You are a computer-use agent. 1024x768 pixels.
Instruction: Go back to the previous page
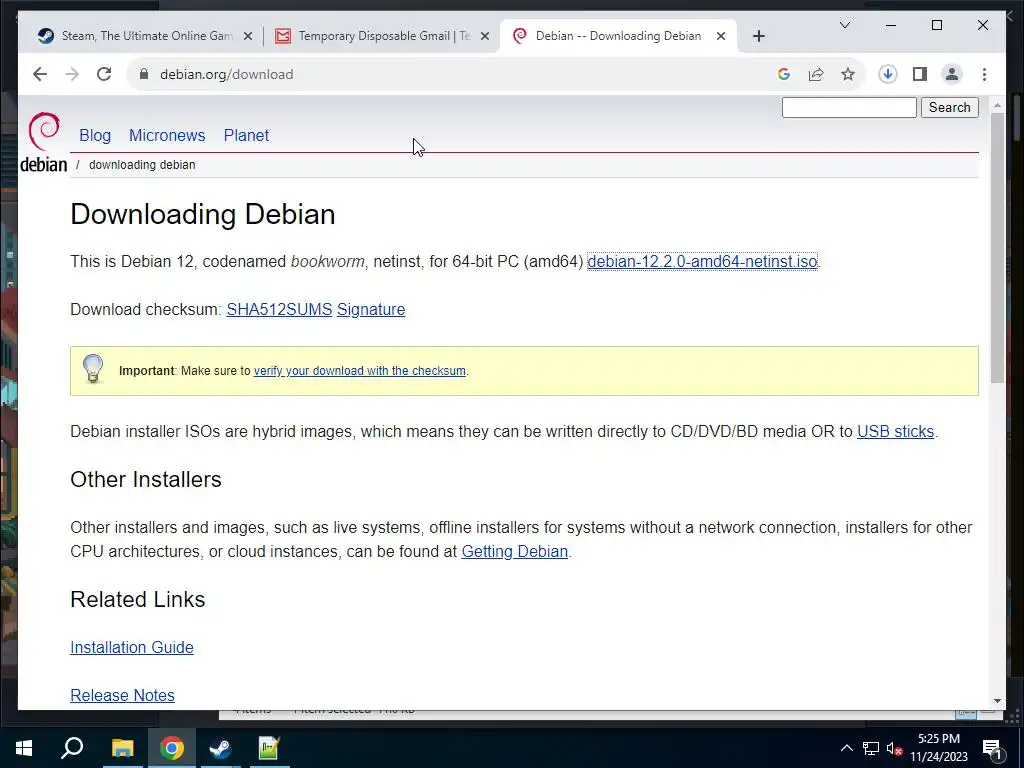pos(40,74)
